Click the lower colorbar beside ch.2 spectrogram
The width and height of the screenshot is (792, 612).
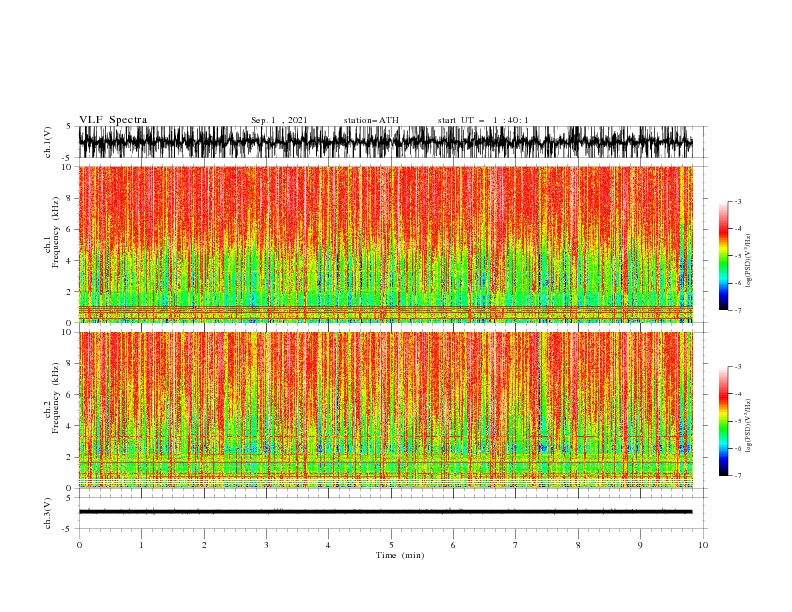coord(723,421)
